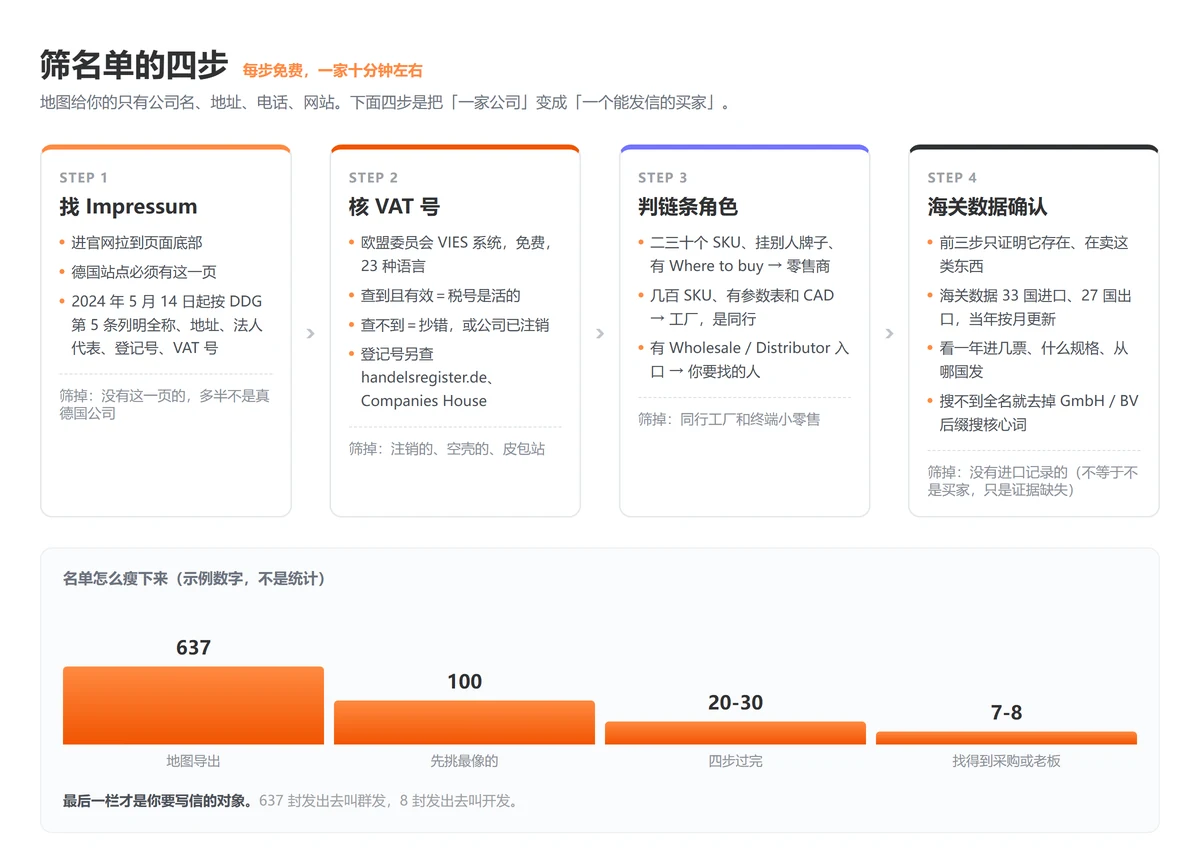The width and height of the screenshot is (1200, 868).
Task: Click the bullet 前三步只证明它存在
Action: pyautogui.click(x=1034, y=254)
